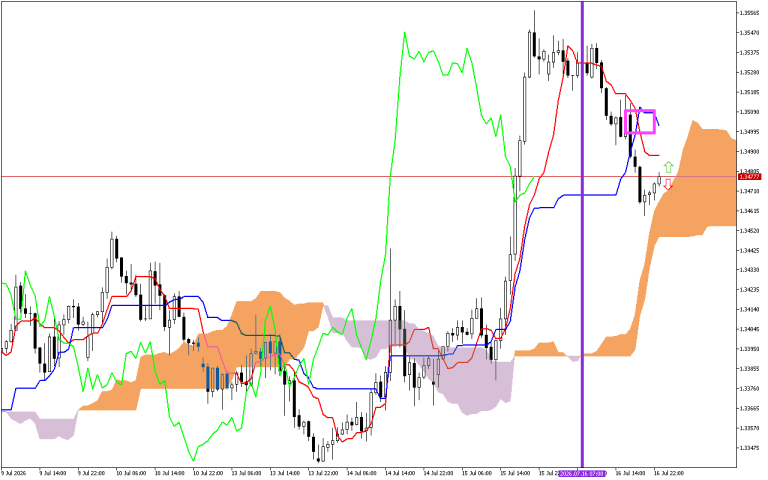The image size is (768, 480).
Task: Click time axis label 16 Jul 14:00
Action: point(630,474)
